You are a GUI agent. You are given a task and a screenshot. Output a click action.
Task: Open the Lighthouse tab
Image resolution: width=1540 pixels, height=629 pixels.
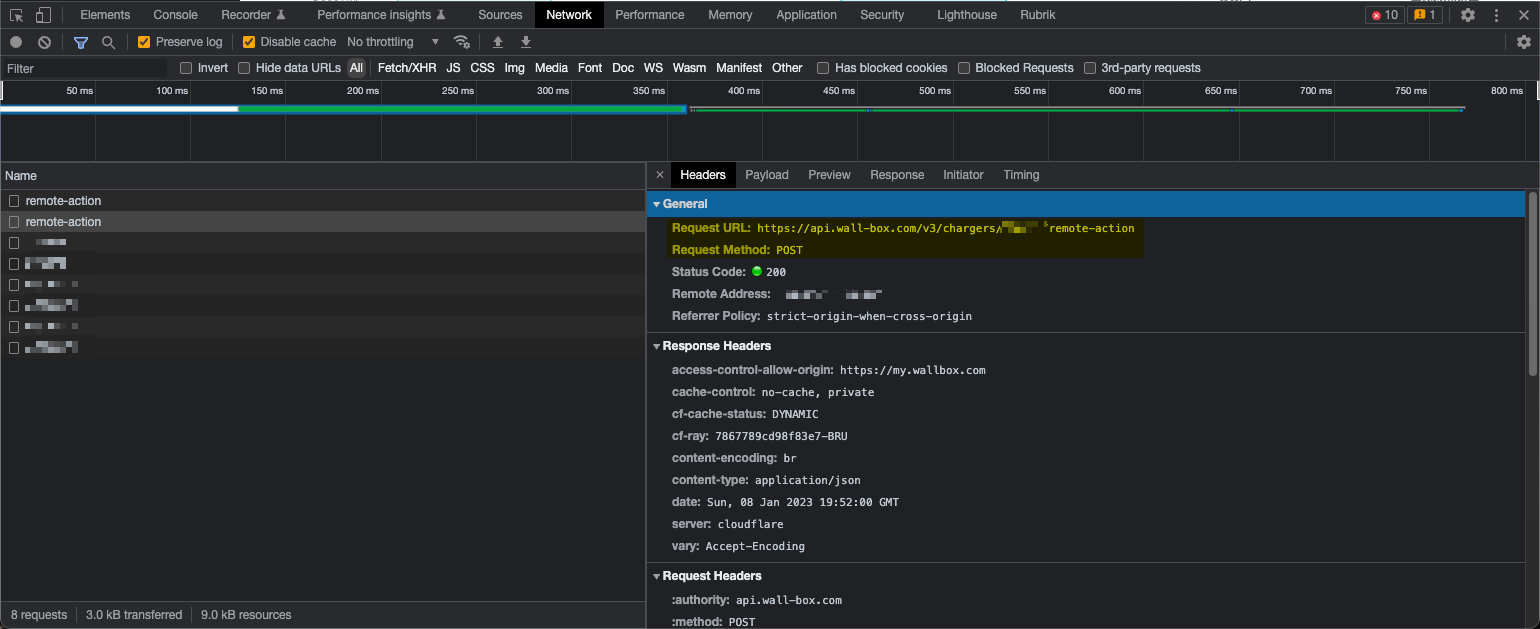(967, 15)
